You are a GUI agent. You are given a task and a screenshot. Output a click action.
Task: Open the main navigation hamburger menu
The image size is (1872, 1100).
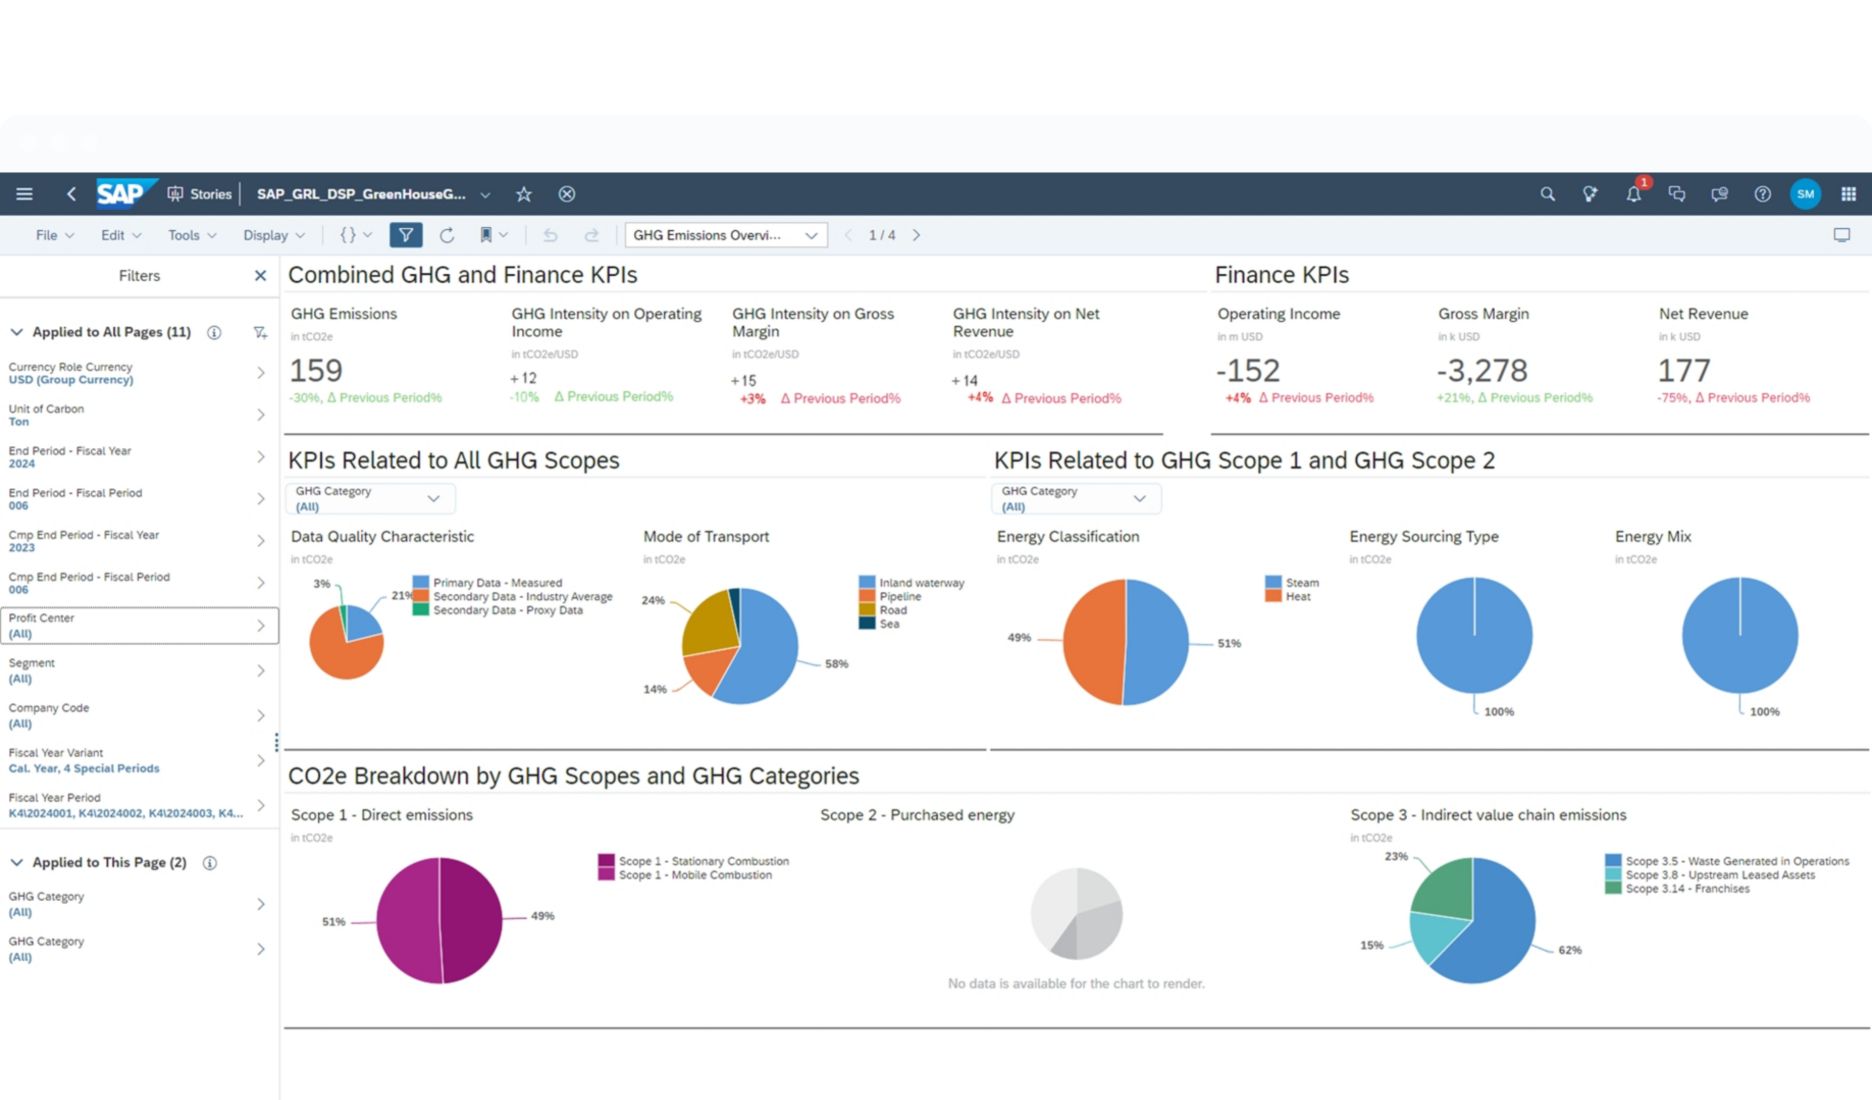pos(24,194)
